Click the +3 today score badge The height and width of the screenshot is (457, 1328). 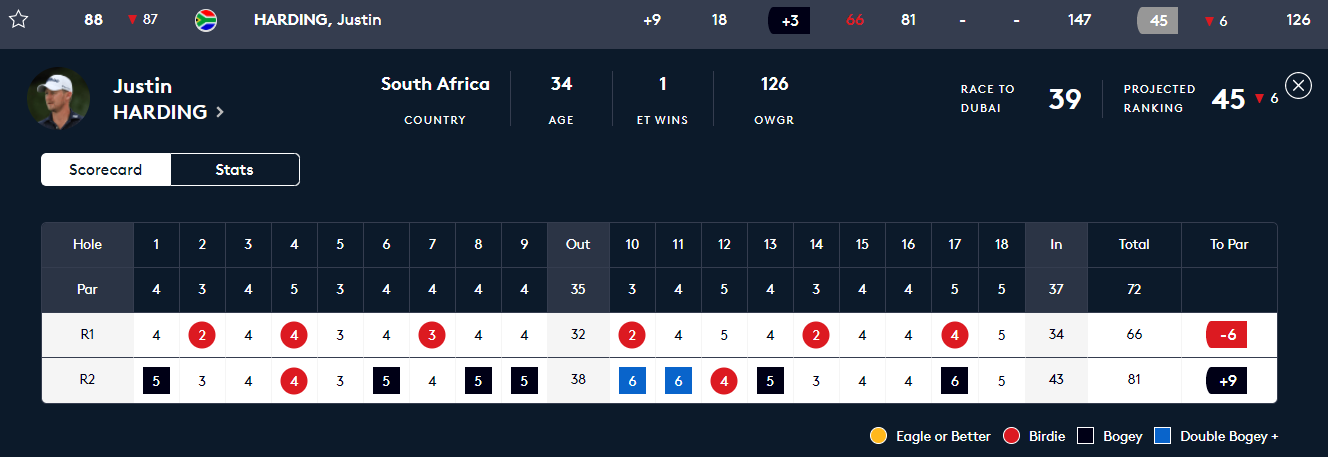[789, 20]
